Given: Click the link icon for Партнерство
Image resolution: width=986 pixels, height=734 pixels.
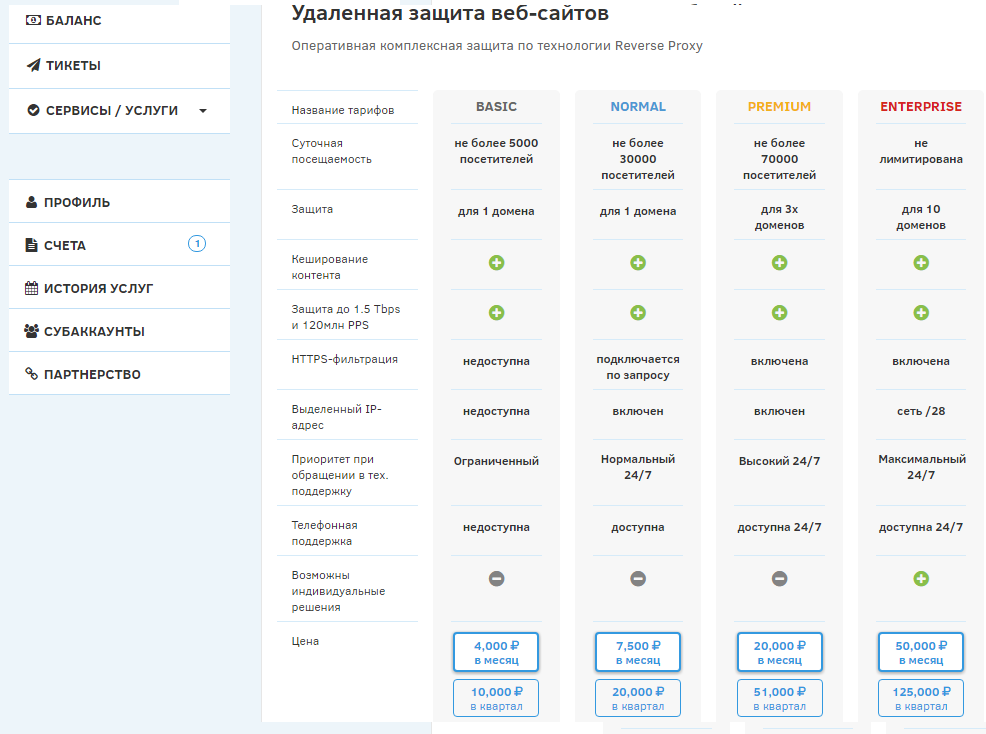Looking at the screenshot, I should coord(32,375).
